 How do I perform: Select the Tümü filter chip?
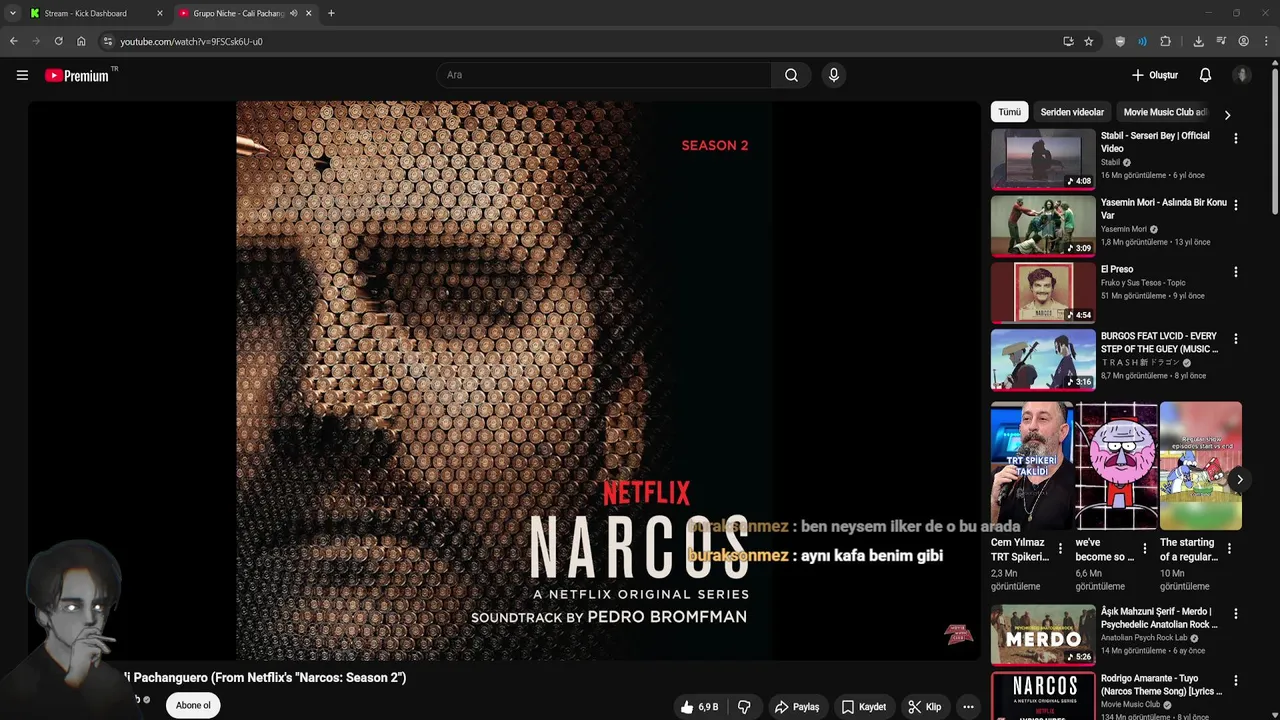tap(1009, 112)
